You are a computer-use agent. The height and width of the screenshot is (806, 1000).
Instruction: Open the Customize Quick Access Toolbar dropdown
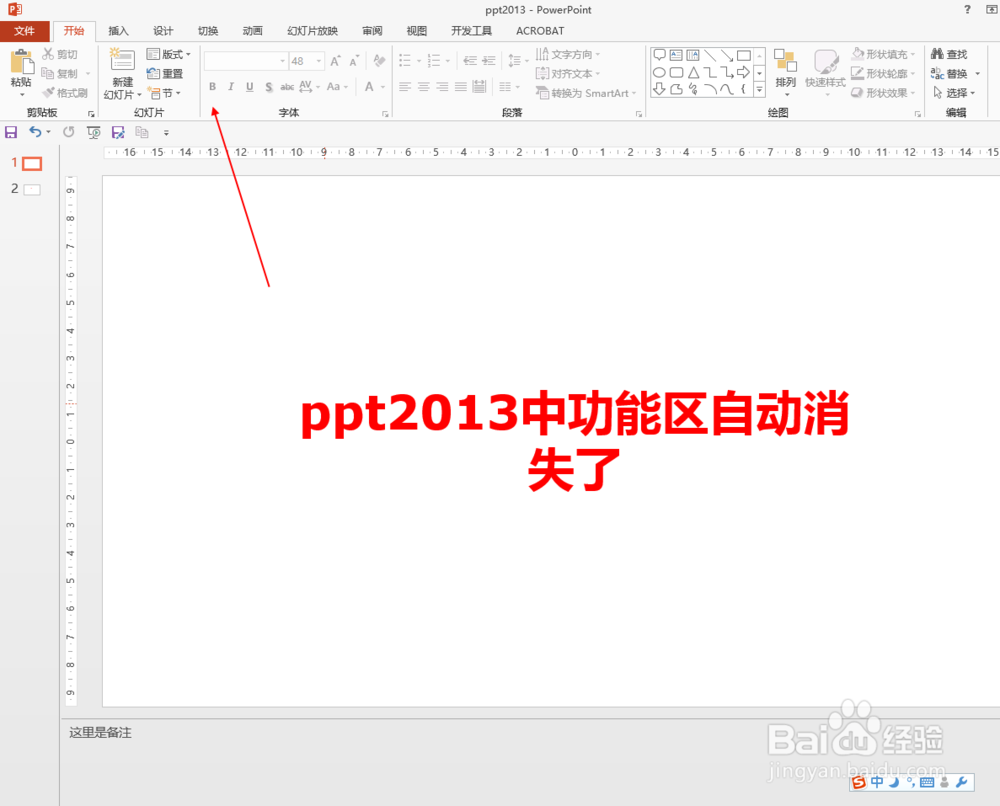[x=166, y=133]
